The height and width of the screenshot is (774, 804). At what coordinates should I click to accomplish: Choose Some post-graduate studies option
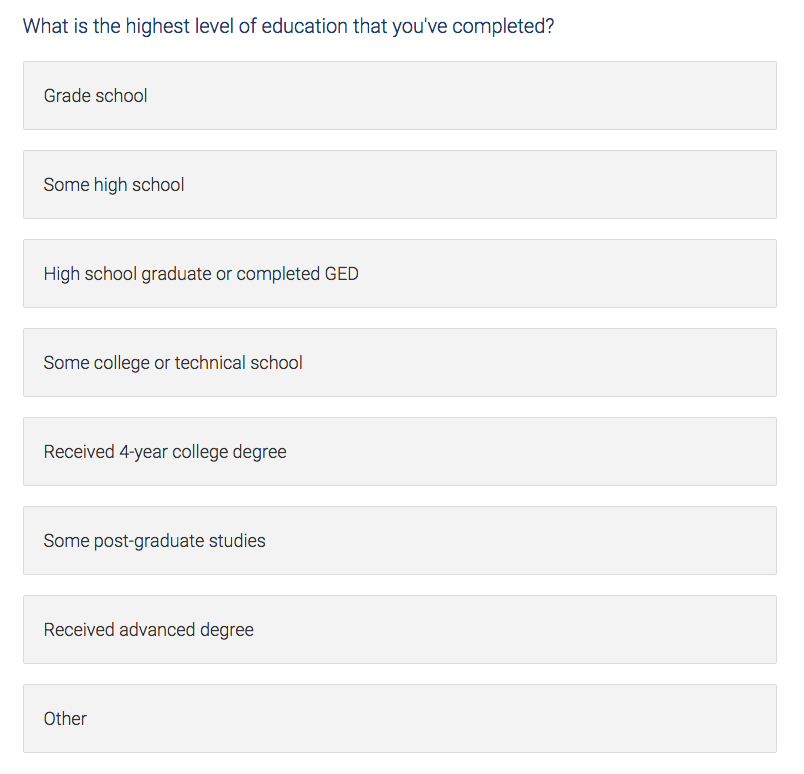pyautogui.click(x=400, y=541)
